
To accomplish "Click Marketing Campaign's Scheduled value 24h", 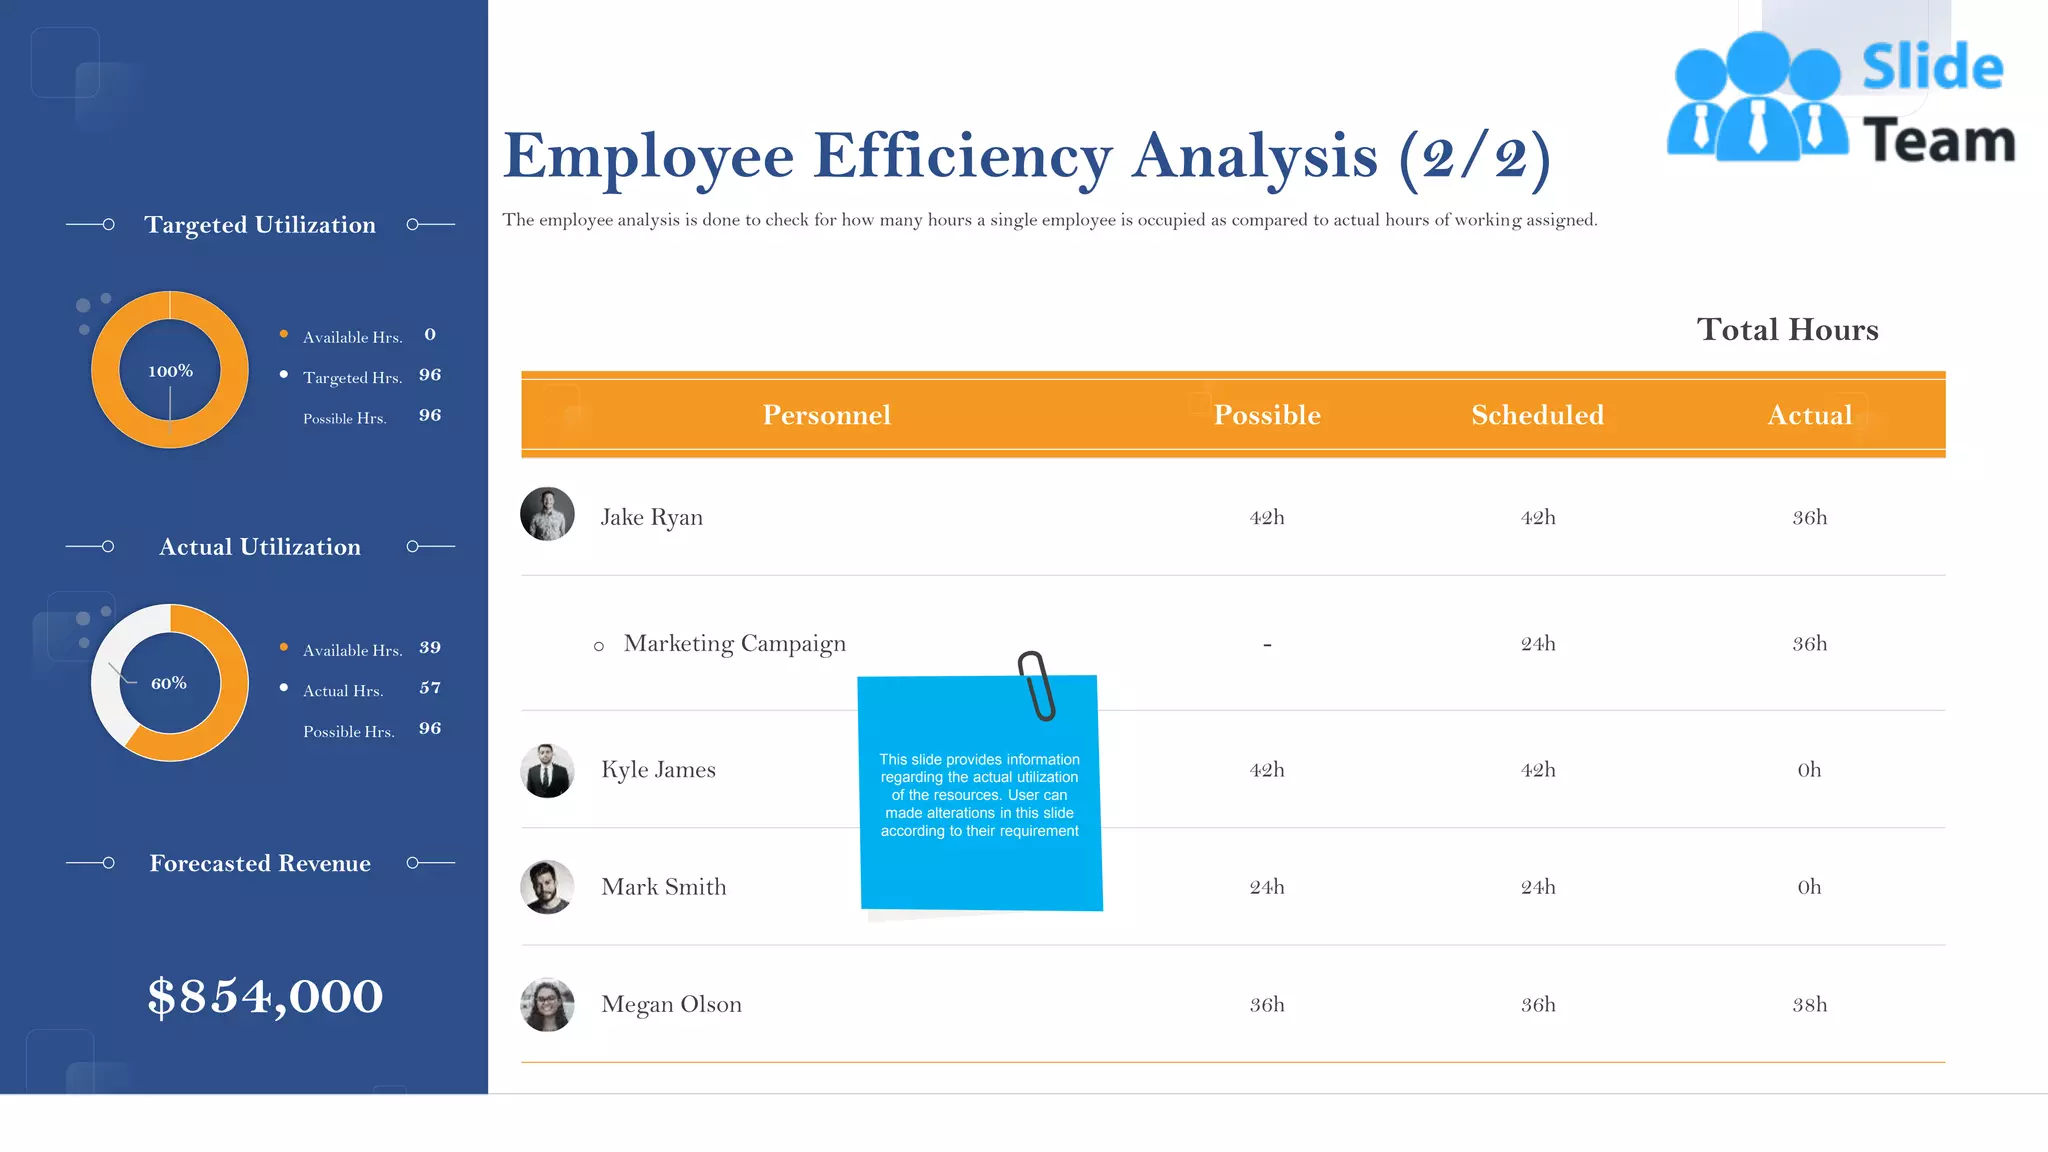I will pos(1538,643).
